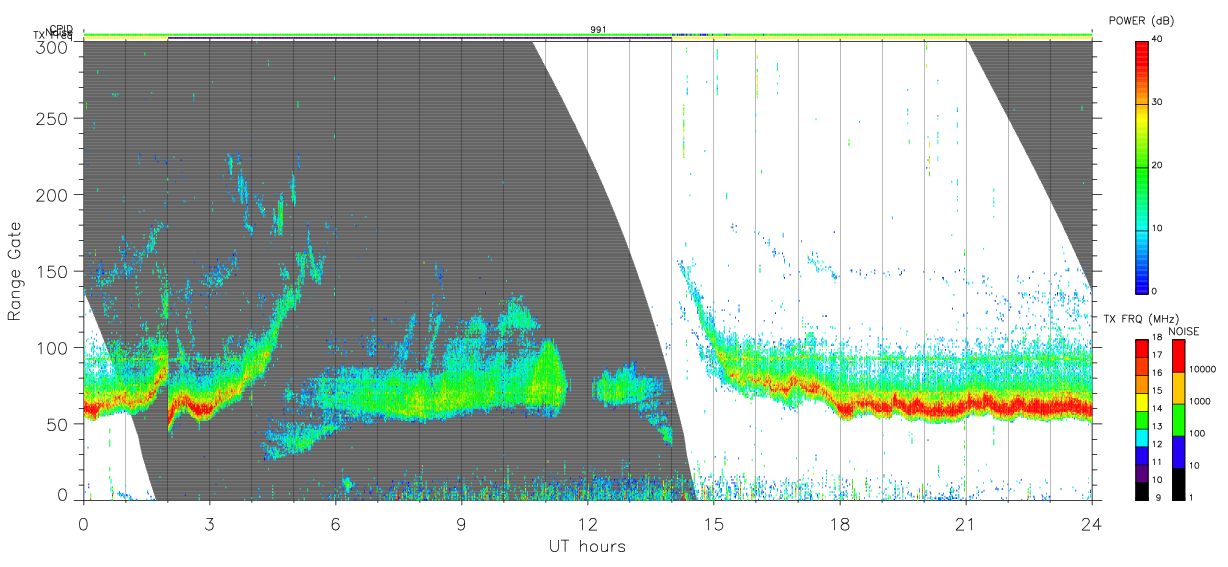Click the "0" tick on the POWER colorbar
This screenshot has width=1228, height=567.
click(1155, 291)
